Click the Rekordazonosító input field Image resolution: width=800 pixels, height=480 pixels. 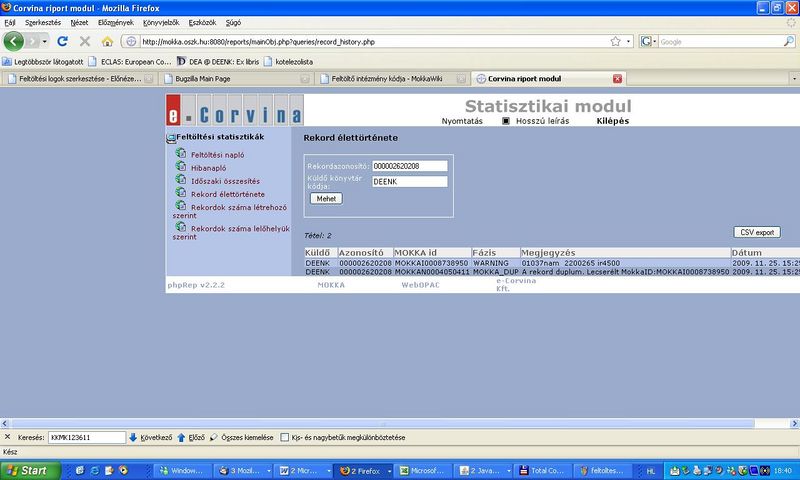coord(408,165)
